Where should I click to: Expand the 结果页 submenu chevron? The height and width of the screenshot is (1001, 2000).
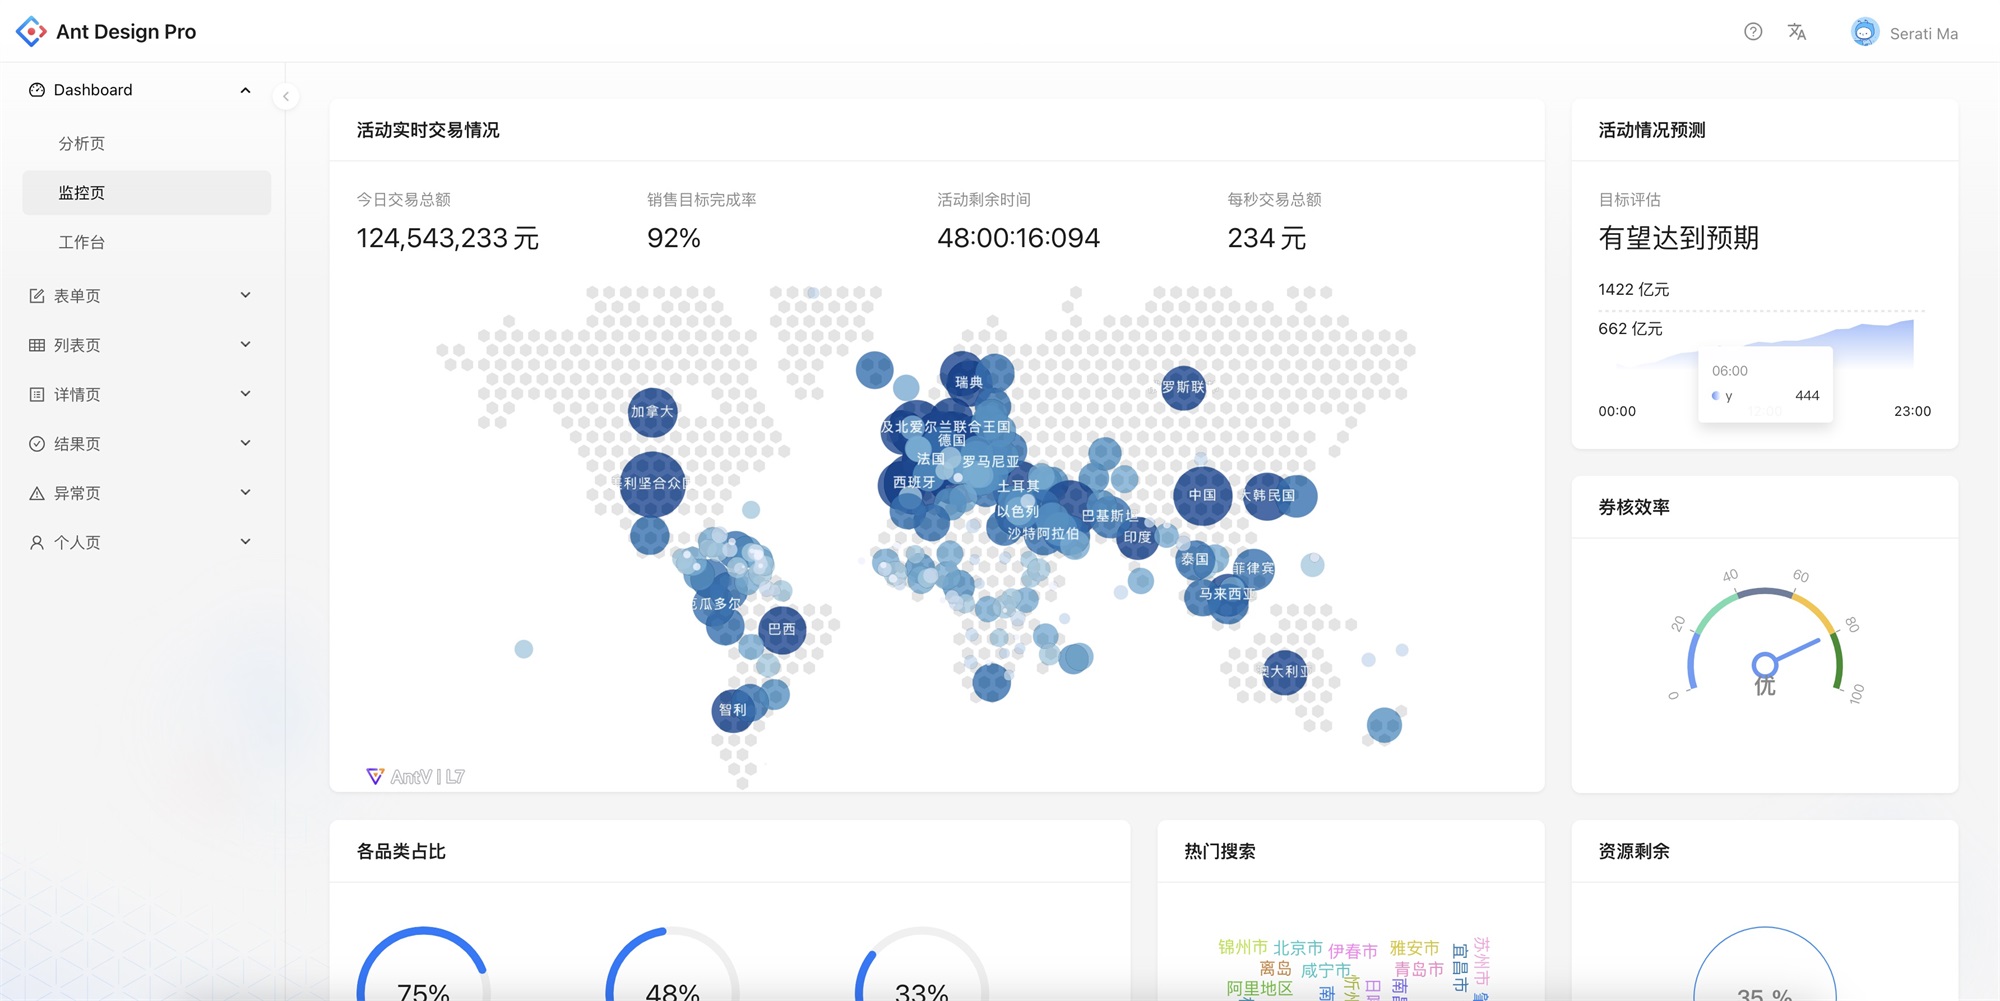(245, 443)
